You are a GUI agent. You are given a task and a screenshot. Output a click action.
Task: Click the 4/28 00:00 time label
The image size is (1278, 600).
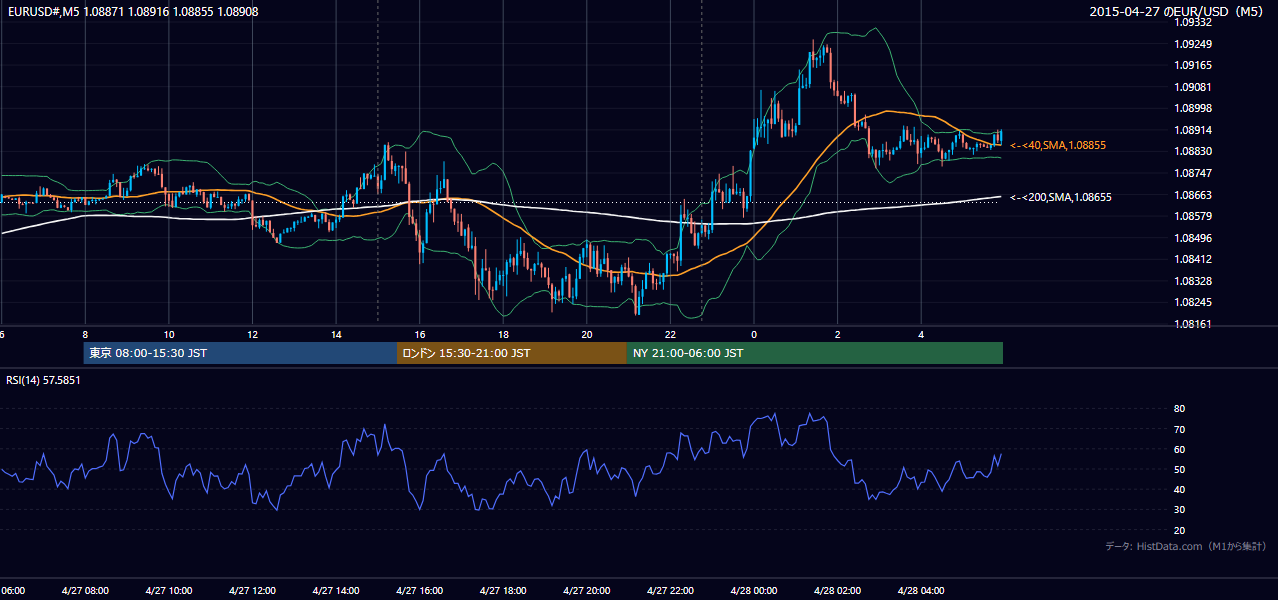754,591
